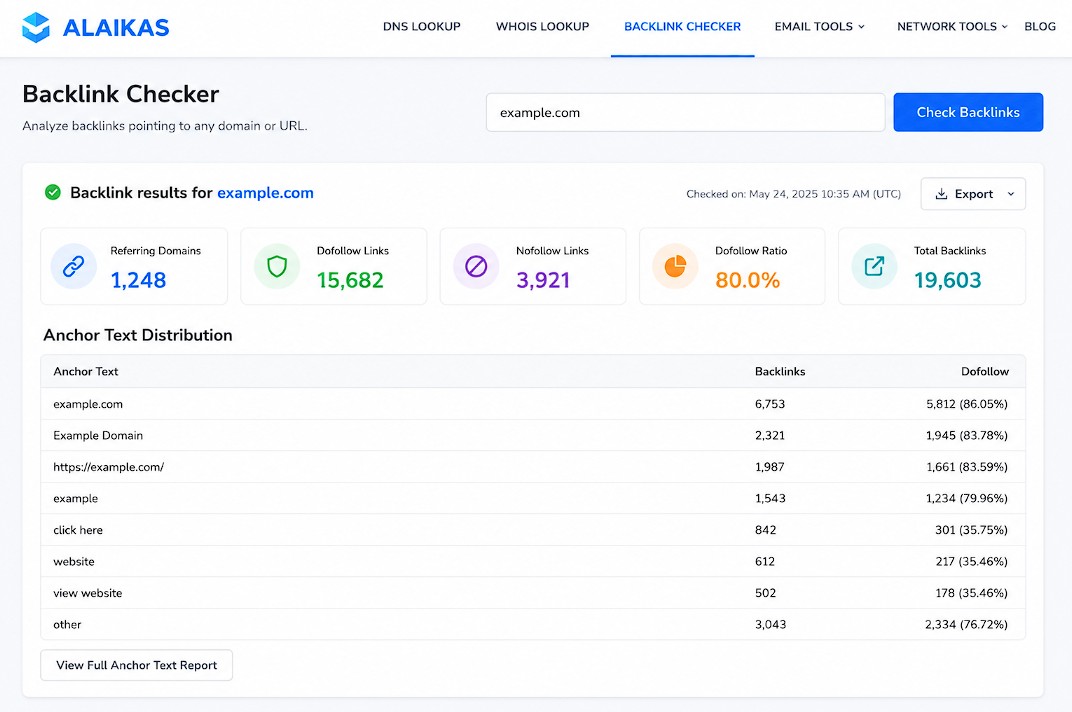Viewport: 1072px width, 712px height.
Task: Click the Referring Domains chain-link icon
Action: [x=74, y=266]
